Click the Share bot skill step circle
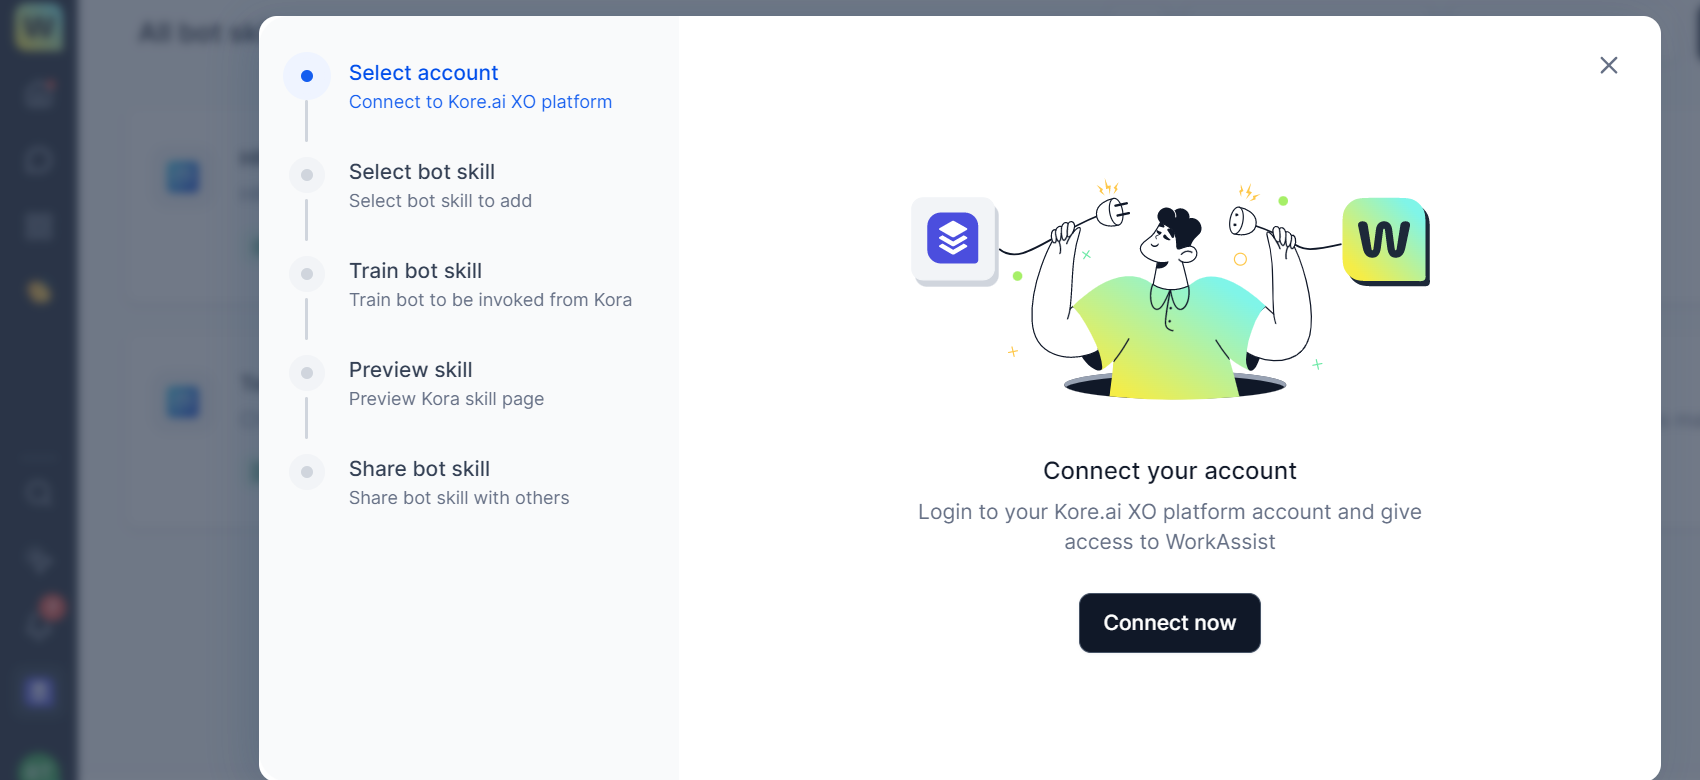The width and height of the screenshot is (1700, 780). 307,472
